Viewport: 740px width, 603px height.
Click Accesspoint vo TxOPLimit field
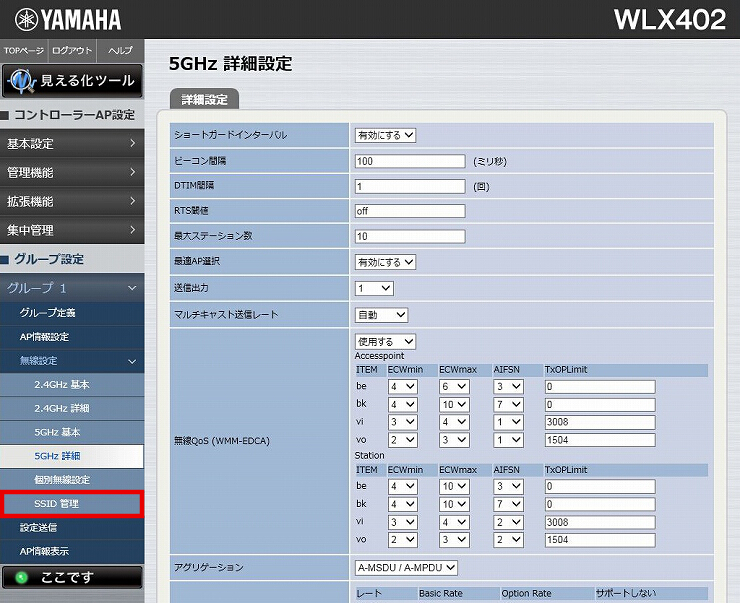600,440
